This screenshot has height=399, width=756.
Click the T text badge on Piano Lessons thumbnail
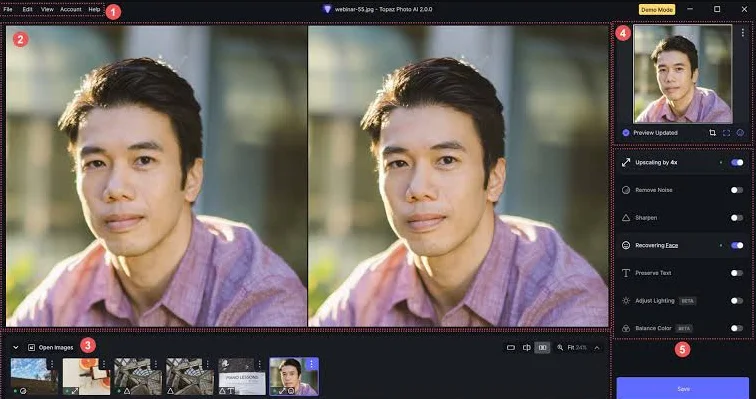click(x=231, y=391)
